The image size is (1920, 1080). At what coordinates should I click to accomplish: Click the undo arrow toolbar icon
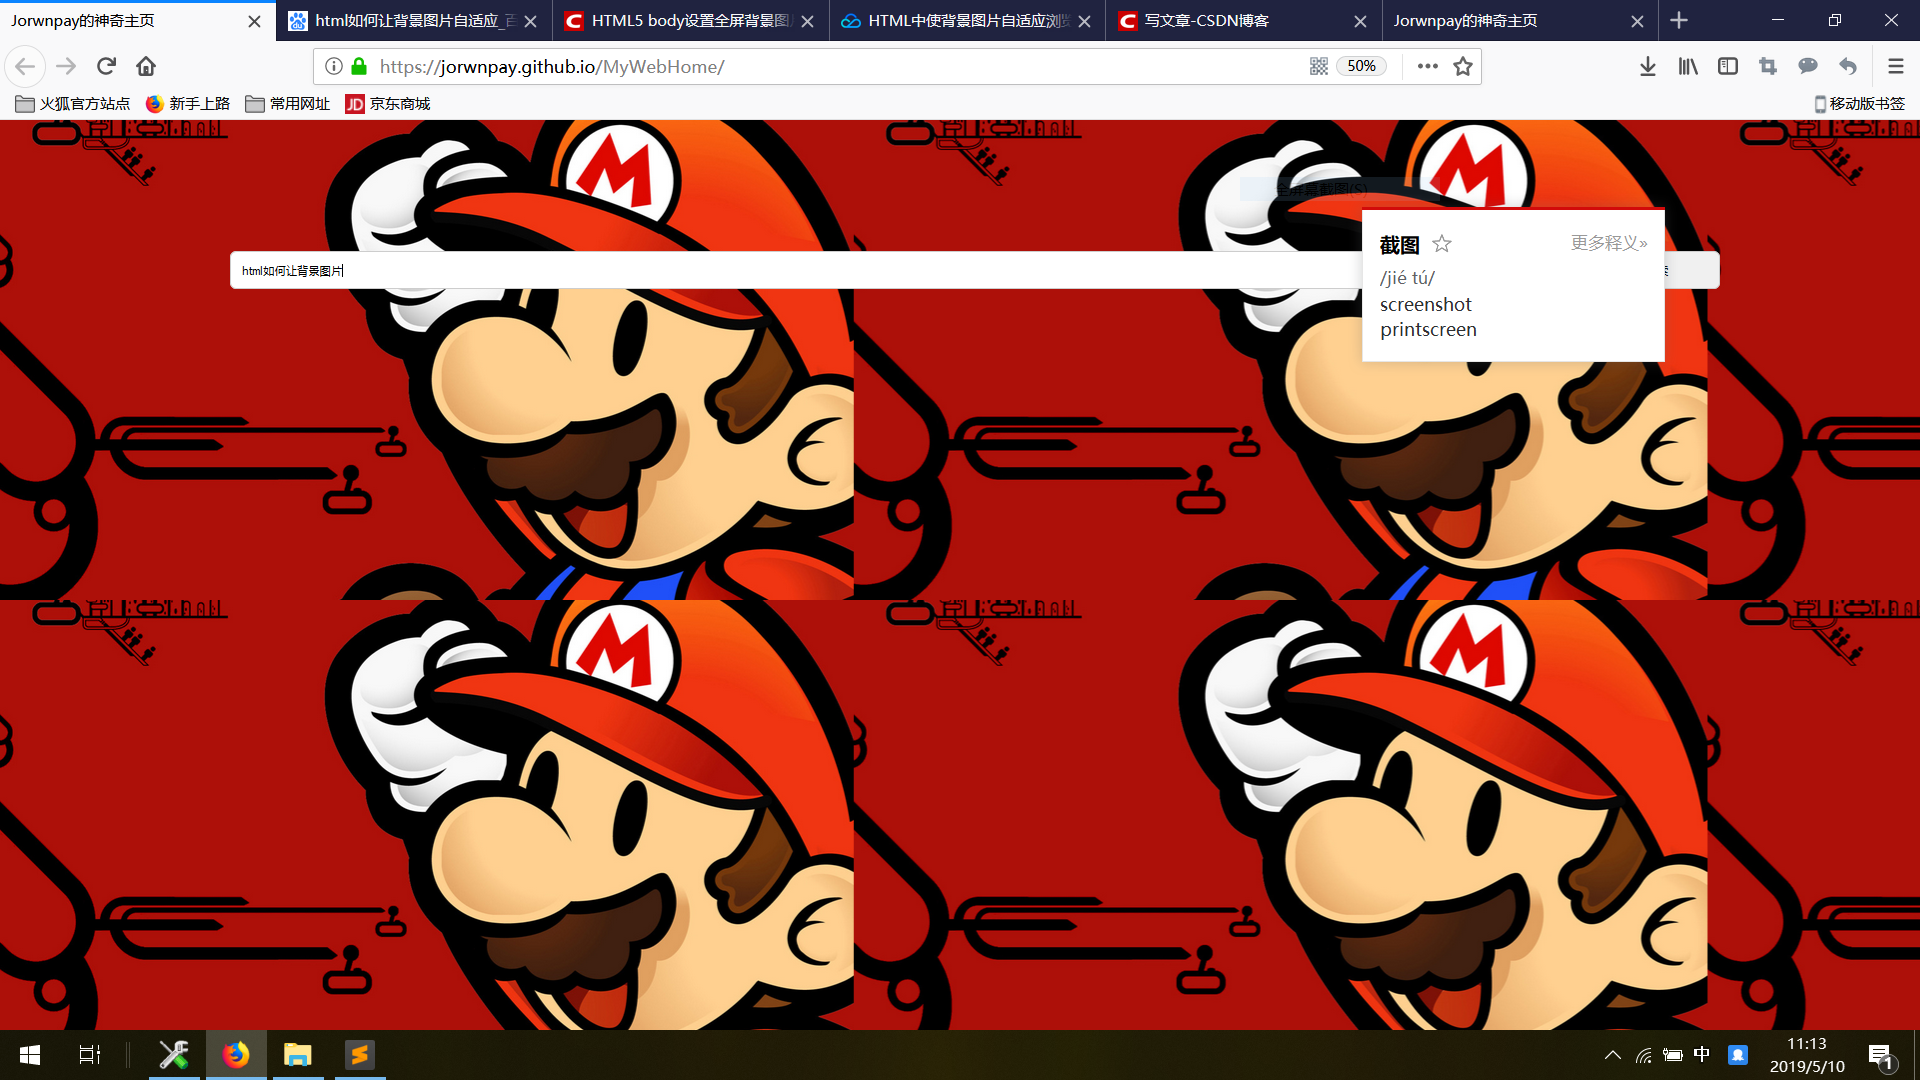(1848, 66)
